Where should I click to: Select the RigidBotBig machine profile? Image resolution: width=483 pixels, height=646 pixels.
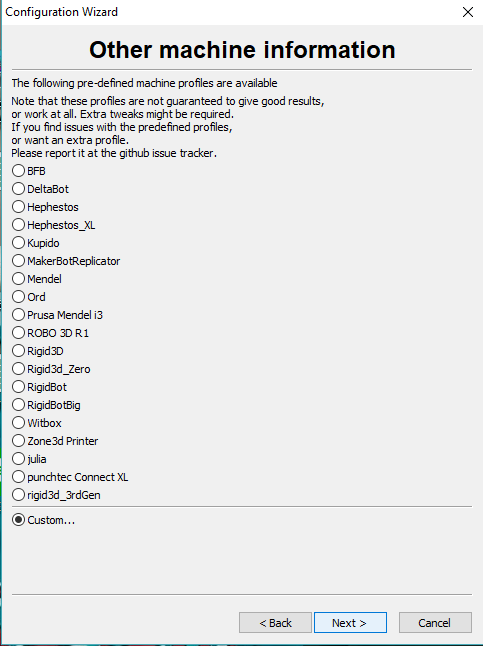[46, 405]
